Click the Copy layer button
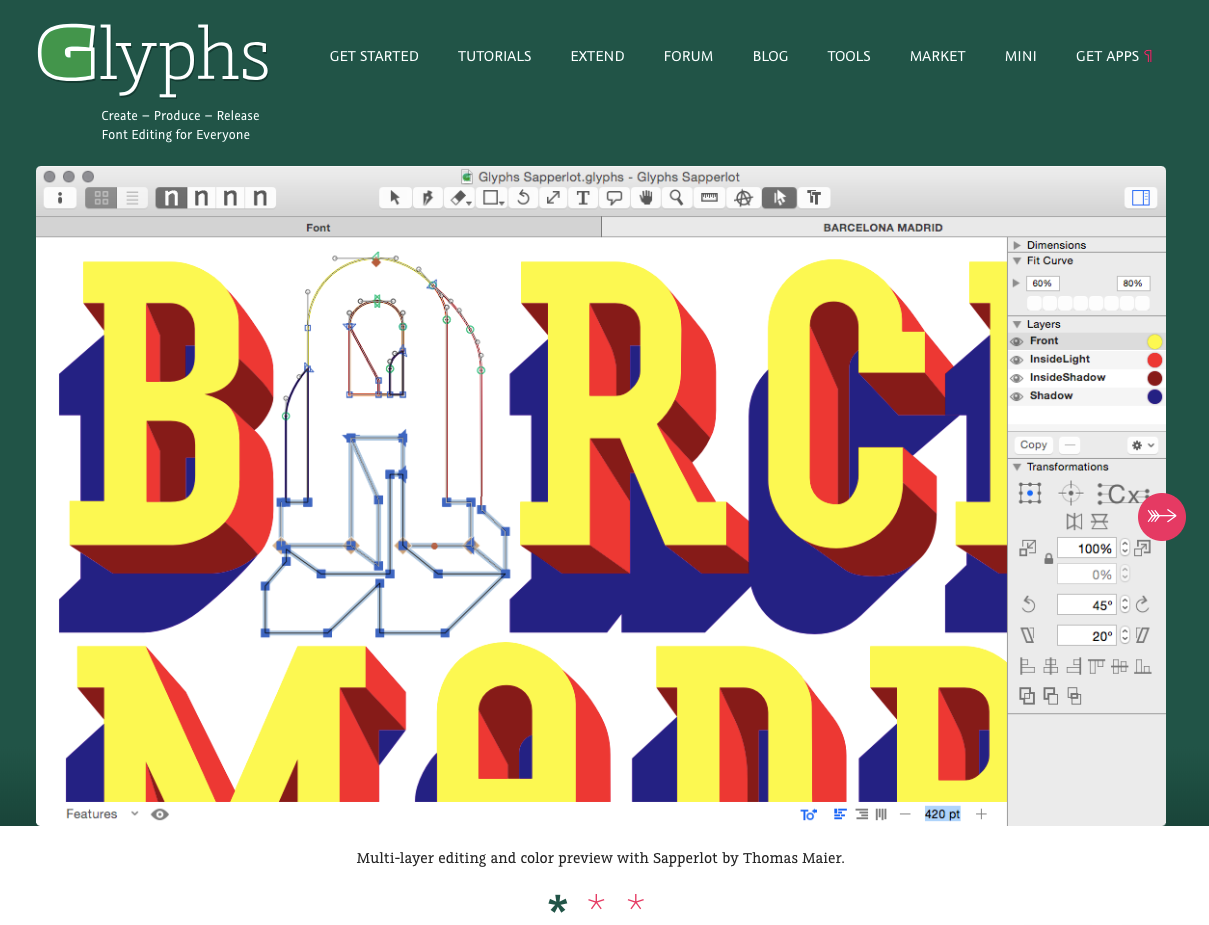The height and width of the screenshot is (925, 1209). coord(1034,445)
